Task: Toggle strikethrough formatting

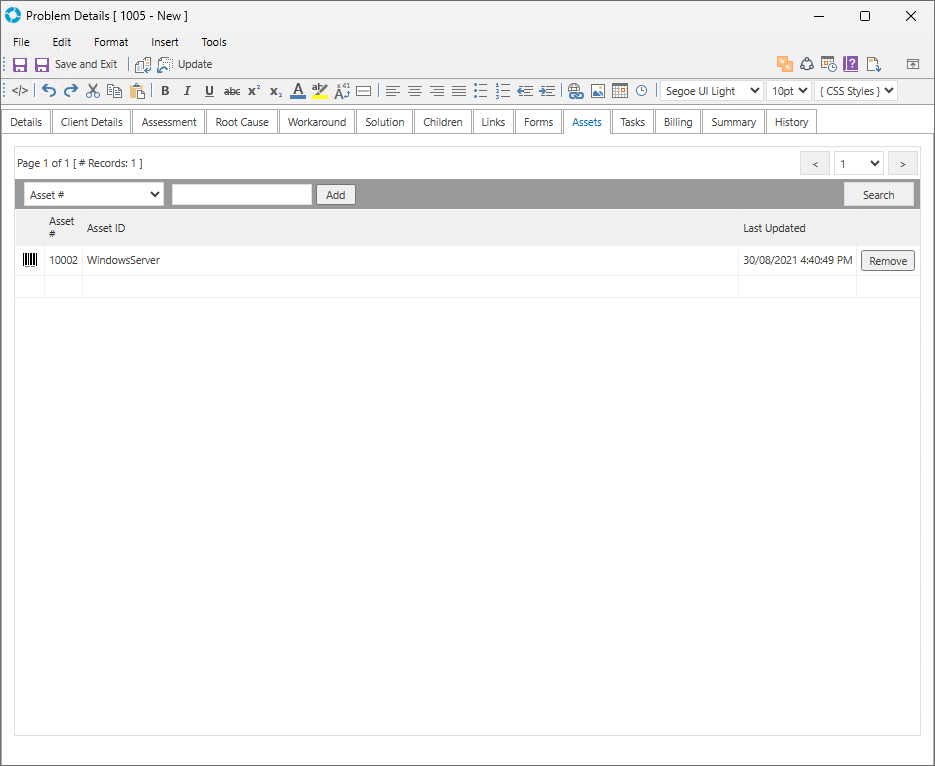Action: tap(231, 91)
